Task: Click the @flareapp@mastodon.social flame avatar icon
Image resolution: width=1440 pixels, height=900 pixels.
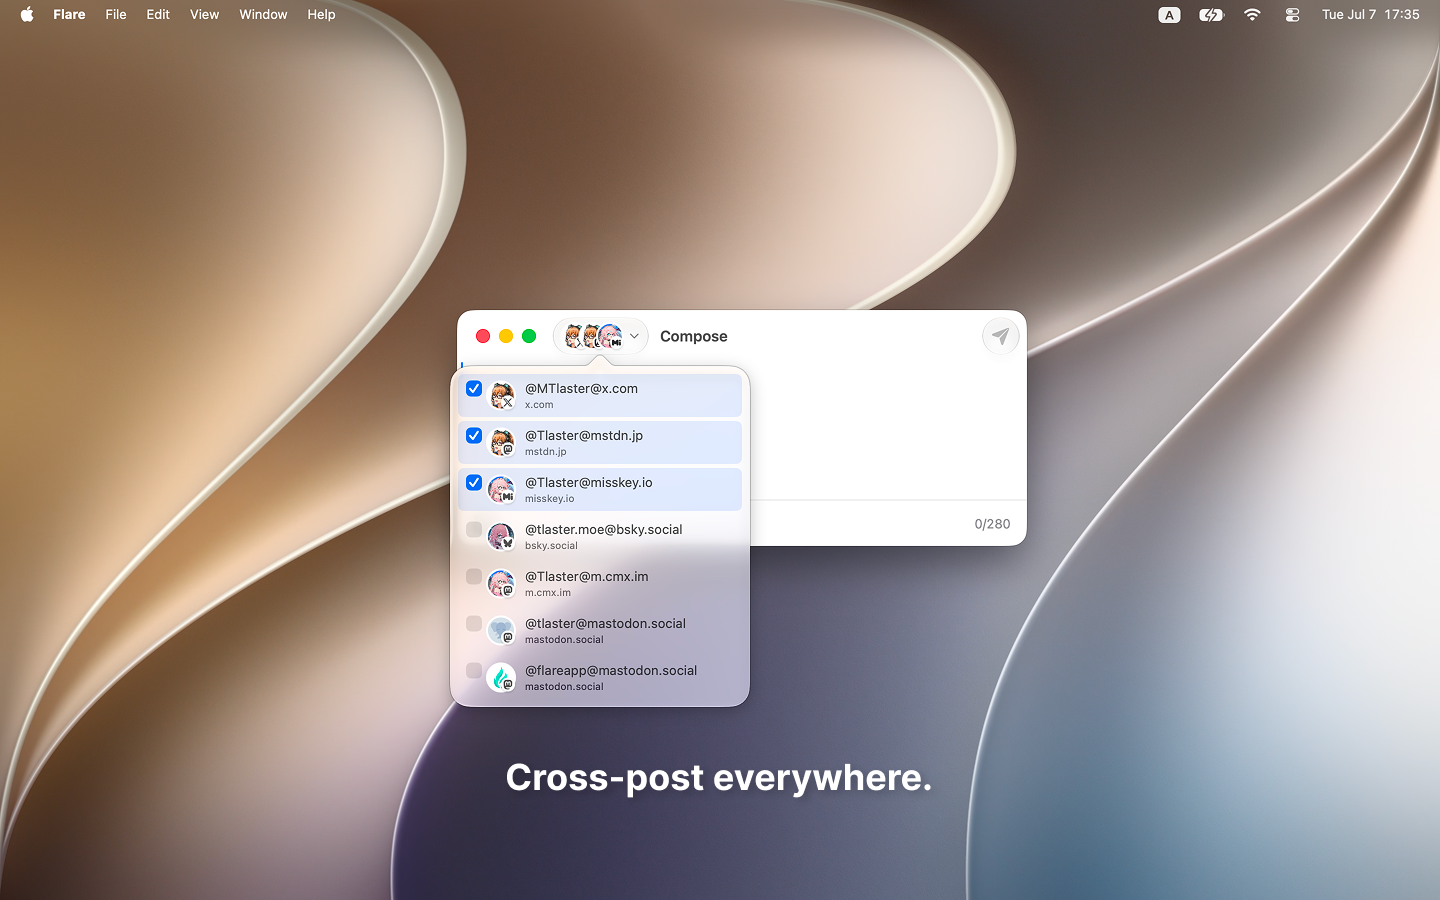Action: [x=501, y=677]
